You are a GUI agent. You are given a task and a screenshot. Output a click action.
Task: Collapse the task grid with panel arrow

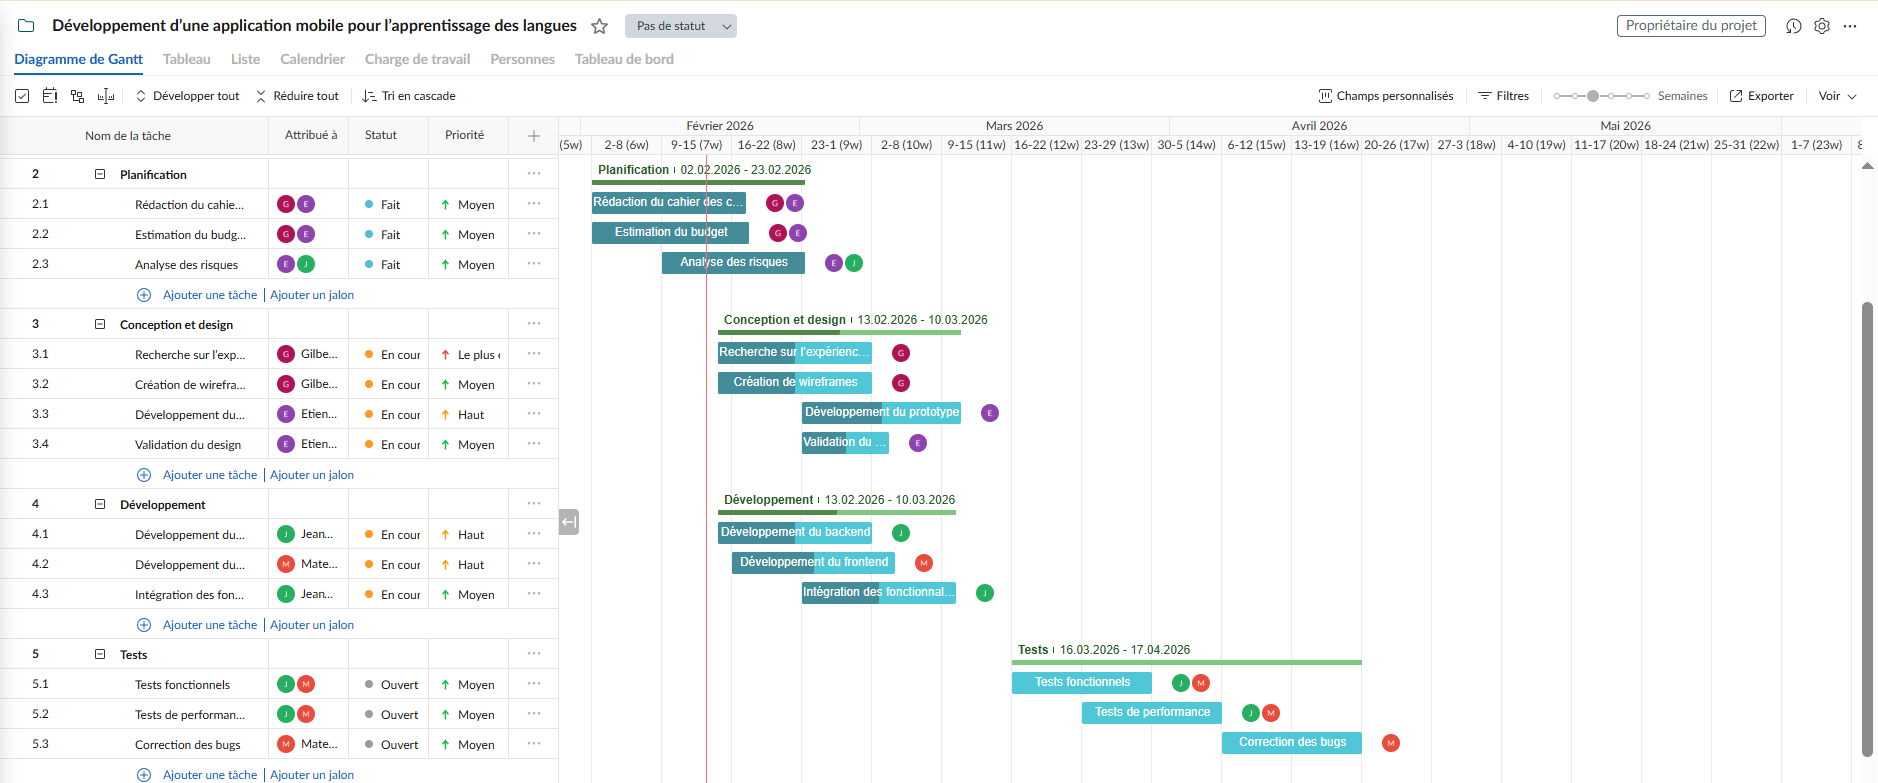pos(569,522)
